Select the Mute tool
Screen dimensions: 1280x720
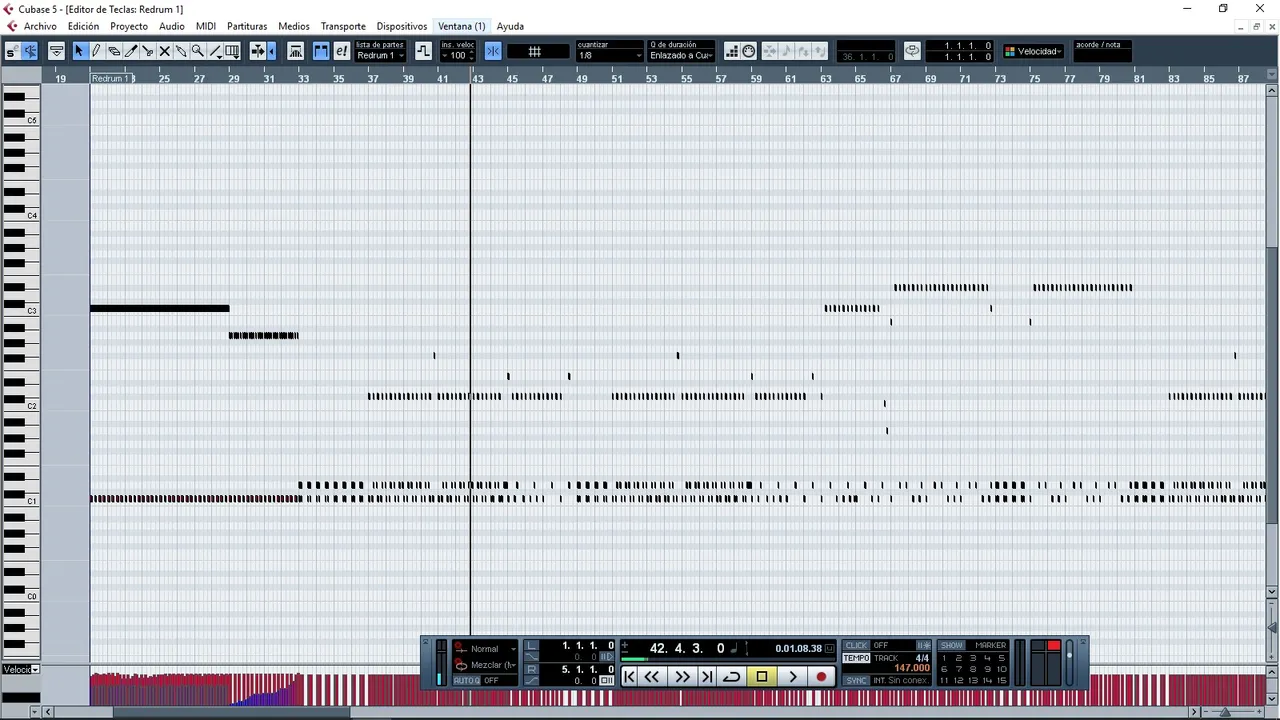tap(164, 51)
